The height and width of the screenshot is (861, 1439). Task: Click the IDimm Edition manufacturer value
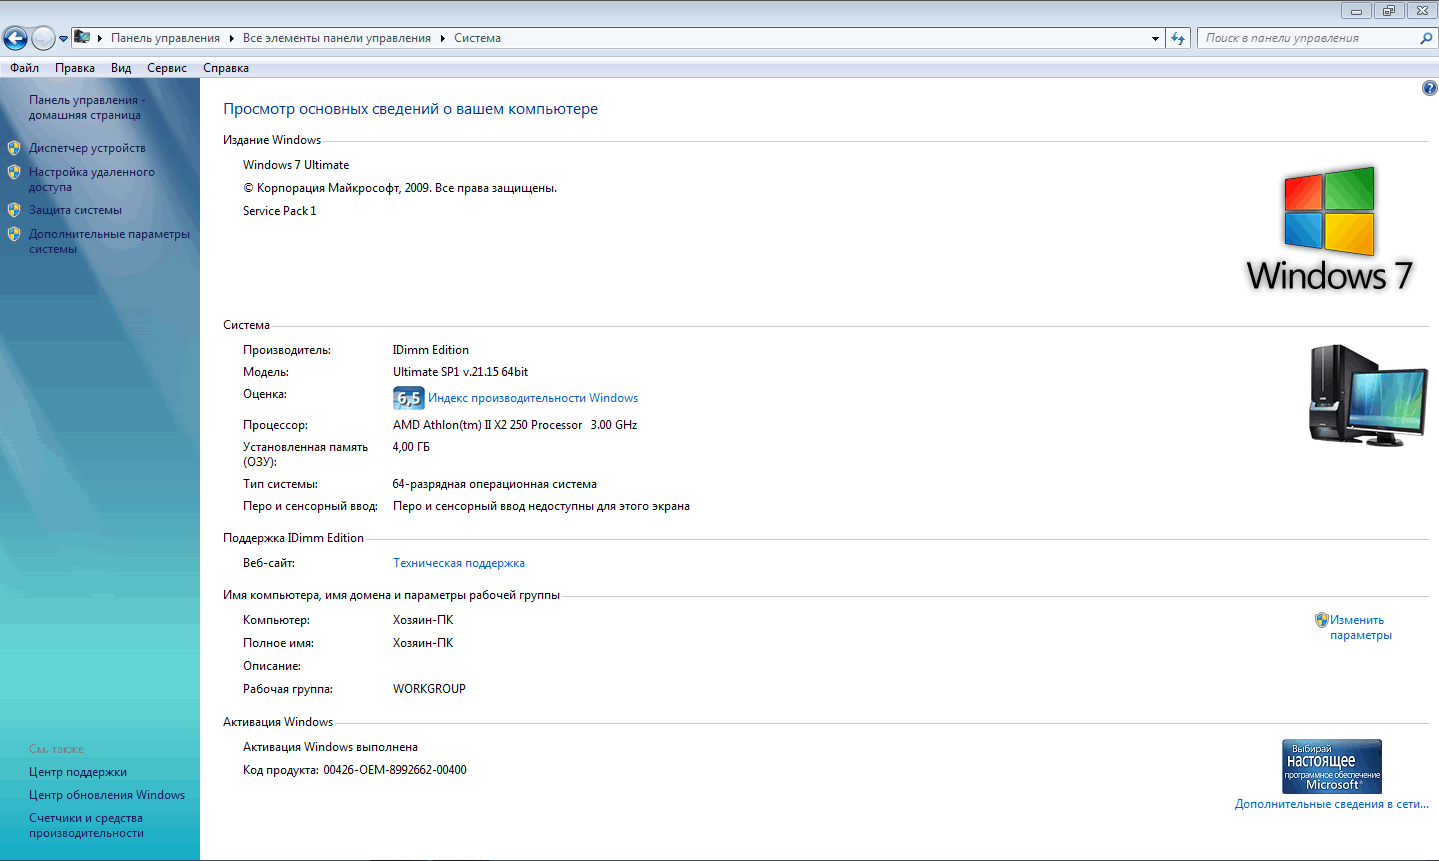pyautogui.click(x=430, y=350)
